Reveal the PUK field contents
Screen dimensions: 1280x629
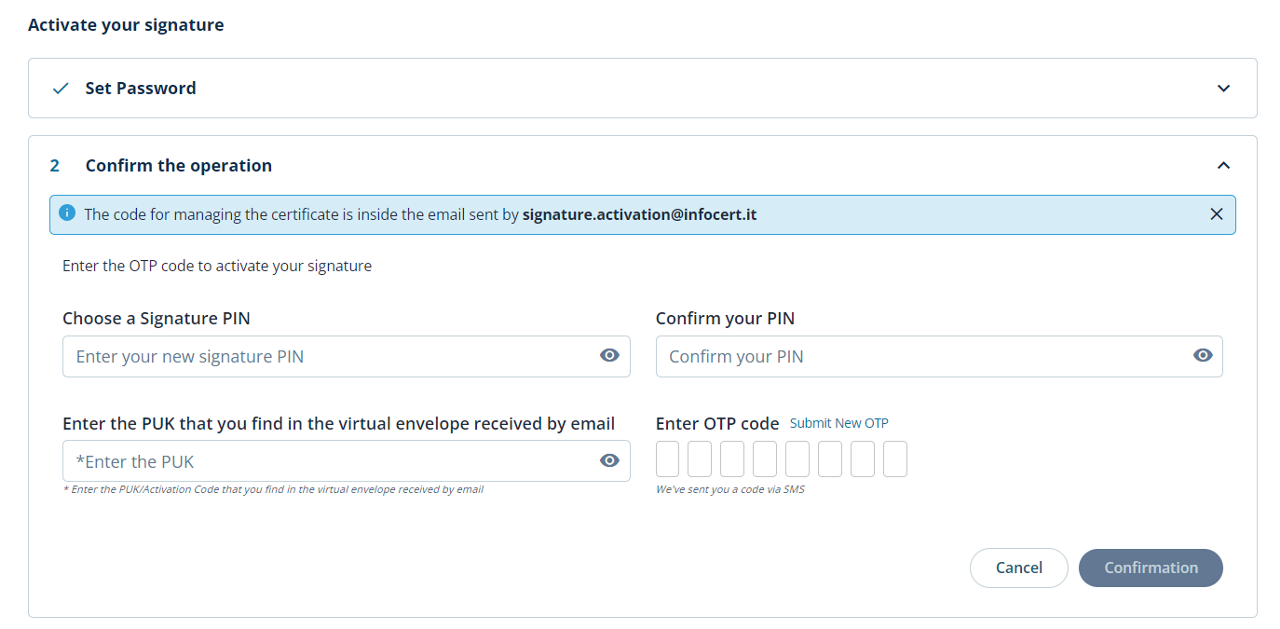pos(609,461)
